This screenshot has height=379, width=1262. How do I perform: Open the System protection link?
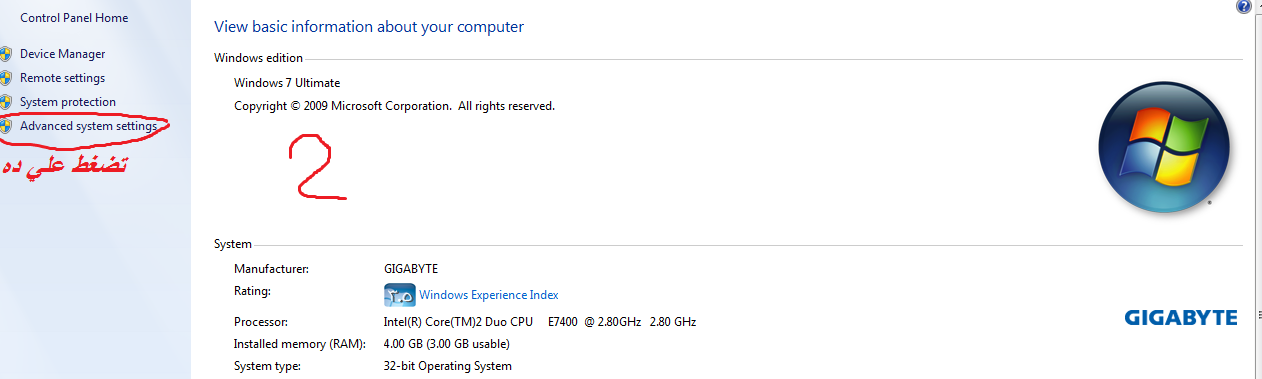68,102
